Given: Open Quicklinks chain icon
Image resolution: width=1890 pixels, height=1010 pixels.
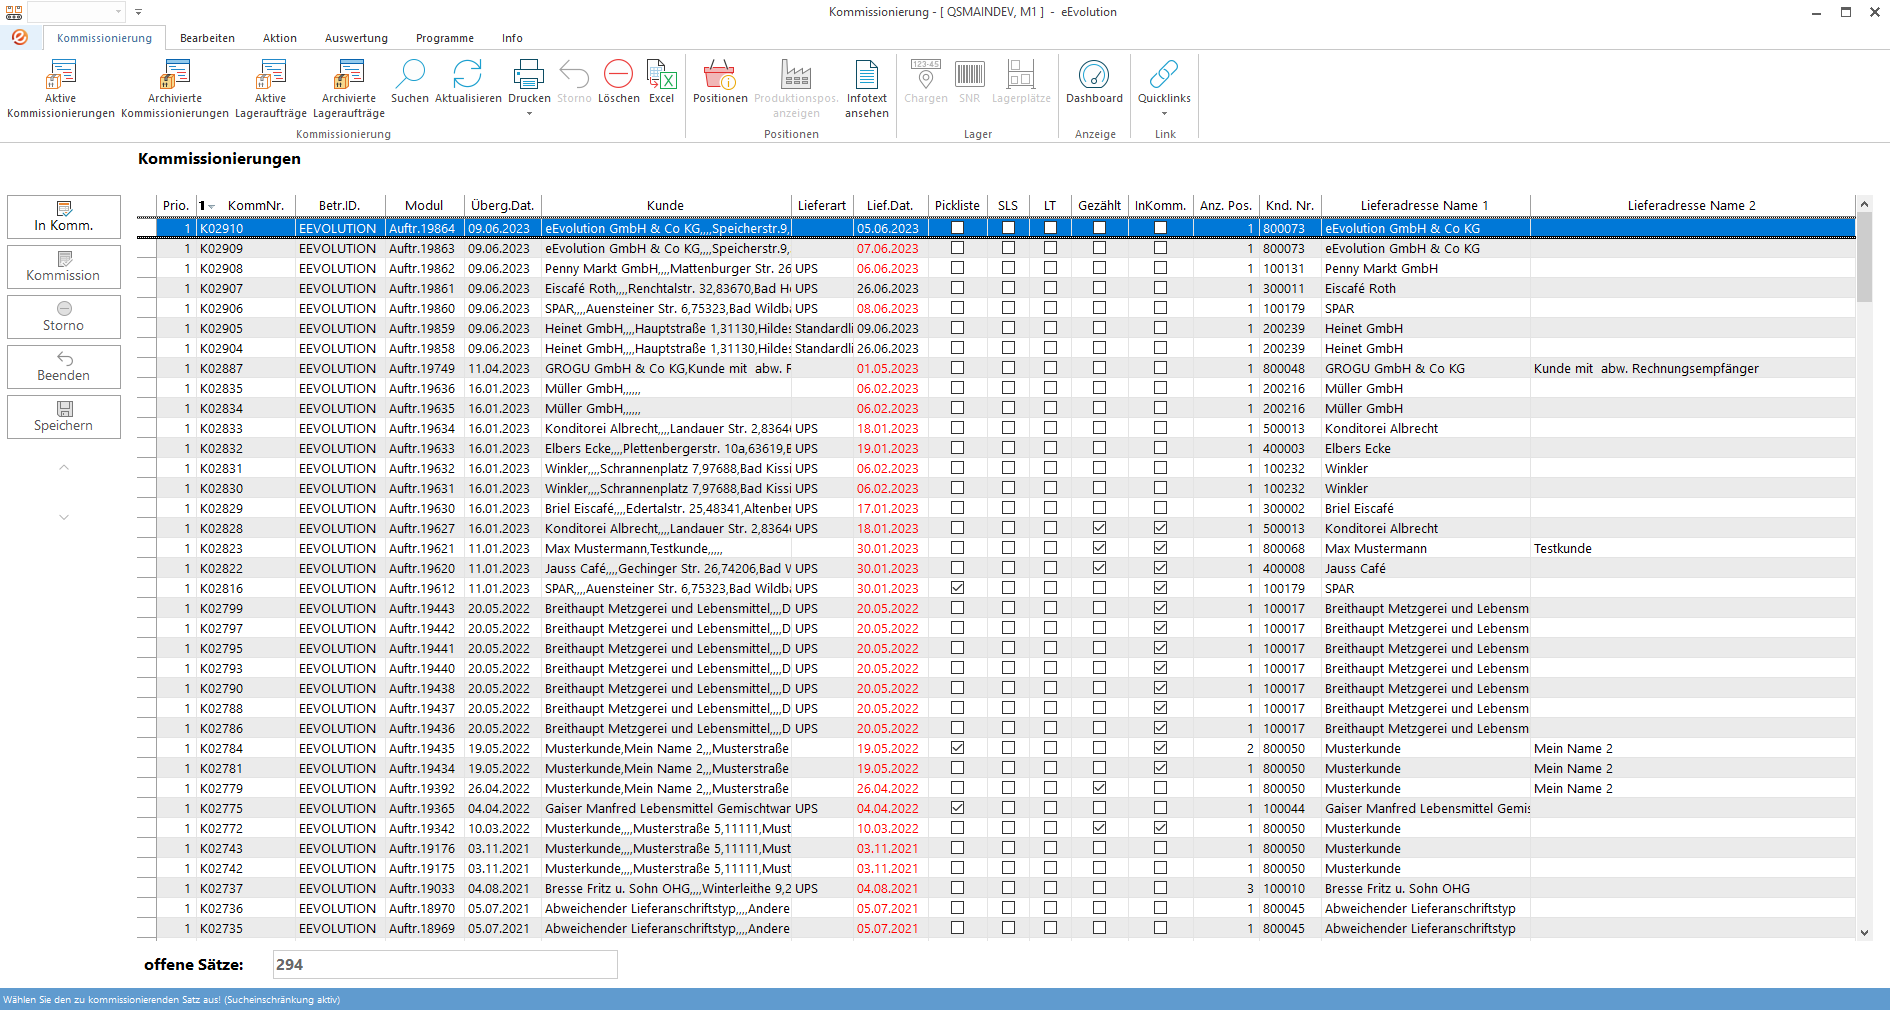Looking at the screenshot, I should pyautogui.click(x=1164, y=75).
